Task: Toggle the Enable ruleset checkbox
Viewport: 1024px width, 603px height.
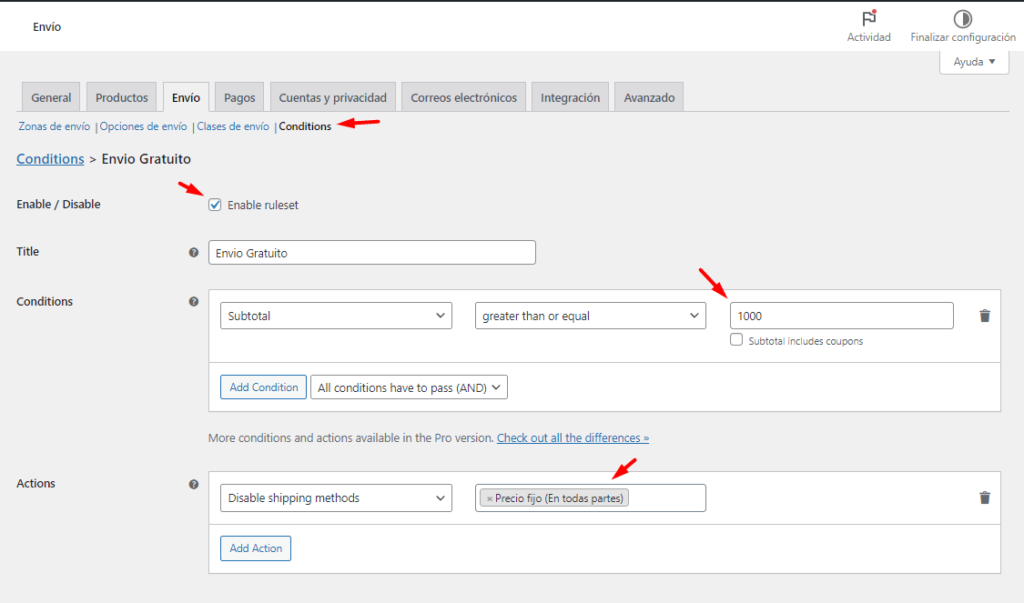Action: 215,204
